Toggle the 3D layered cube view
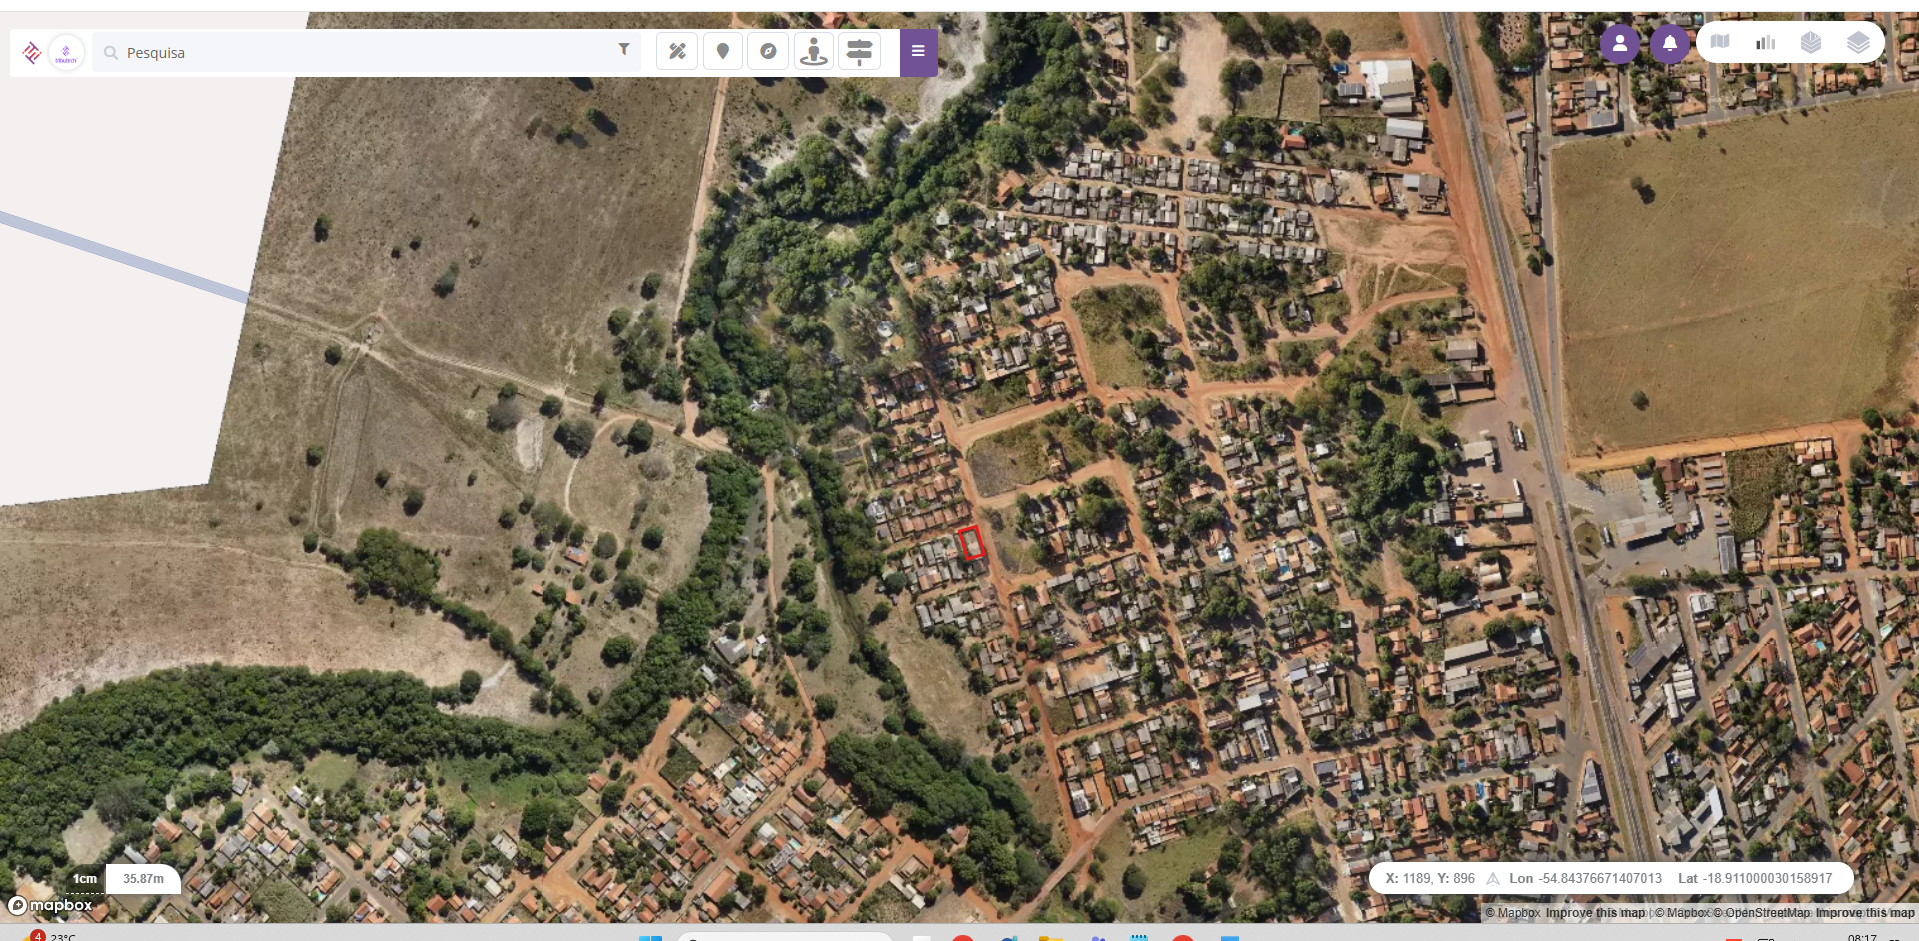This screenshot has width=1919, height=941. (x=1811, y=42)
